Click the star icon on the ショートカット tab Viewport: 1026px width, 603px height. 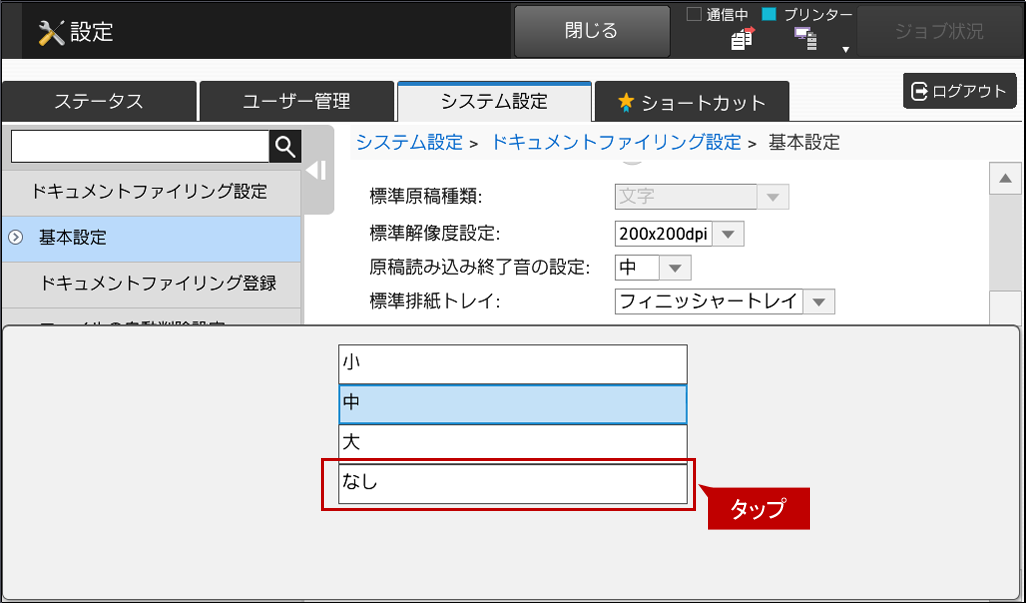[626, 102]
